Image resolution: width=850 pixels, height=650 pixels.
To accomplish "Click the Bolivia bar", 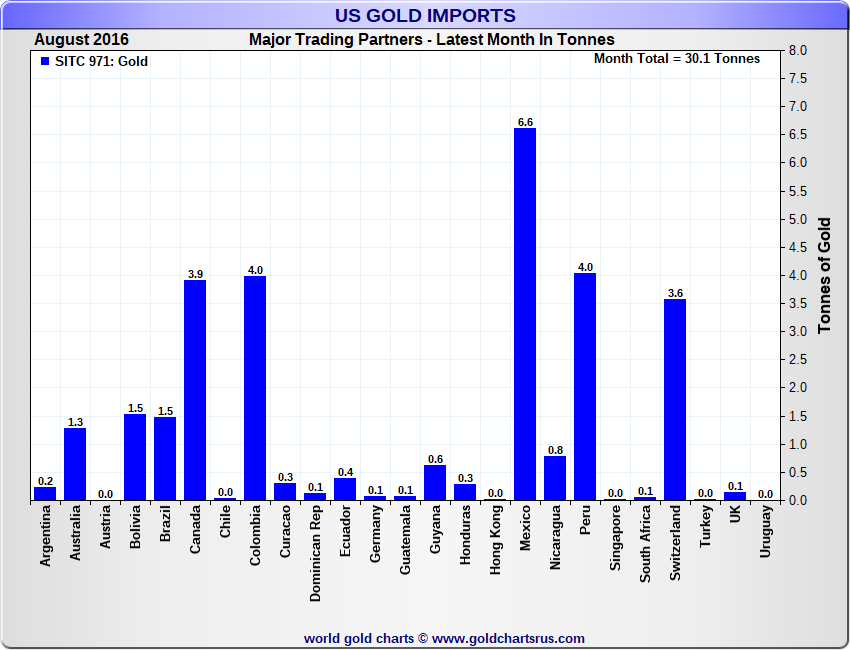I will click(135, 457).
